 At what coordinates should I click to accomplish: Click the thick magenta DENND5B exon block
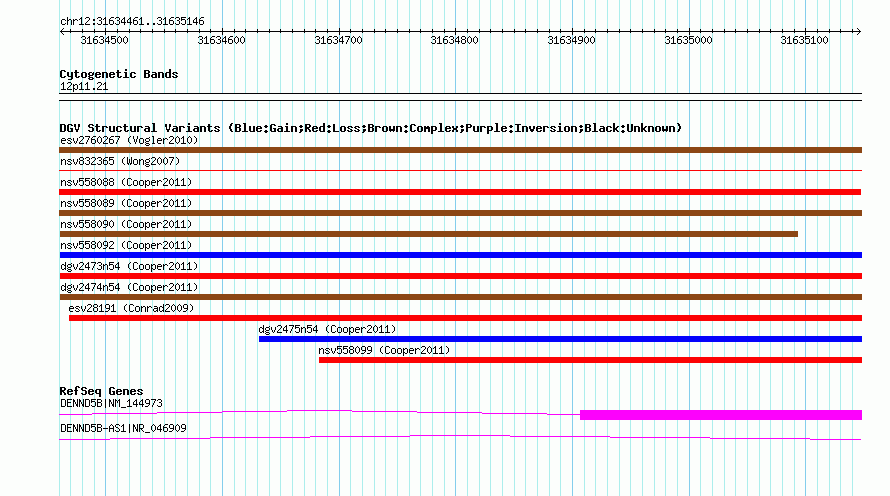click(721, 415)
